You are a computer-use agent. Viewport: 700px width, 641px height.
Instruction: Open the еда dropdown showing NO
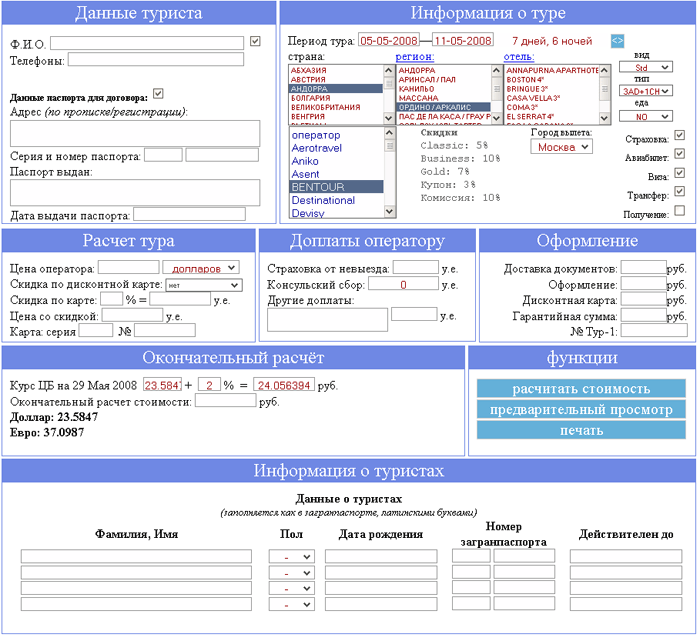click(652, 116)
